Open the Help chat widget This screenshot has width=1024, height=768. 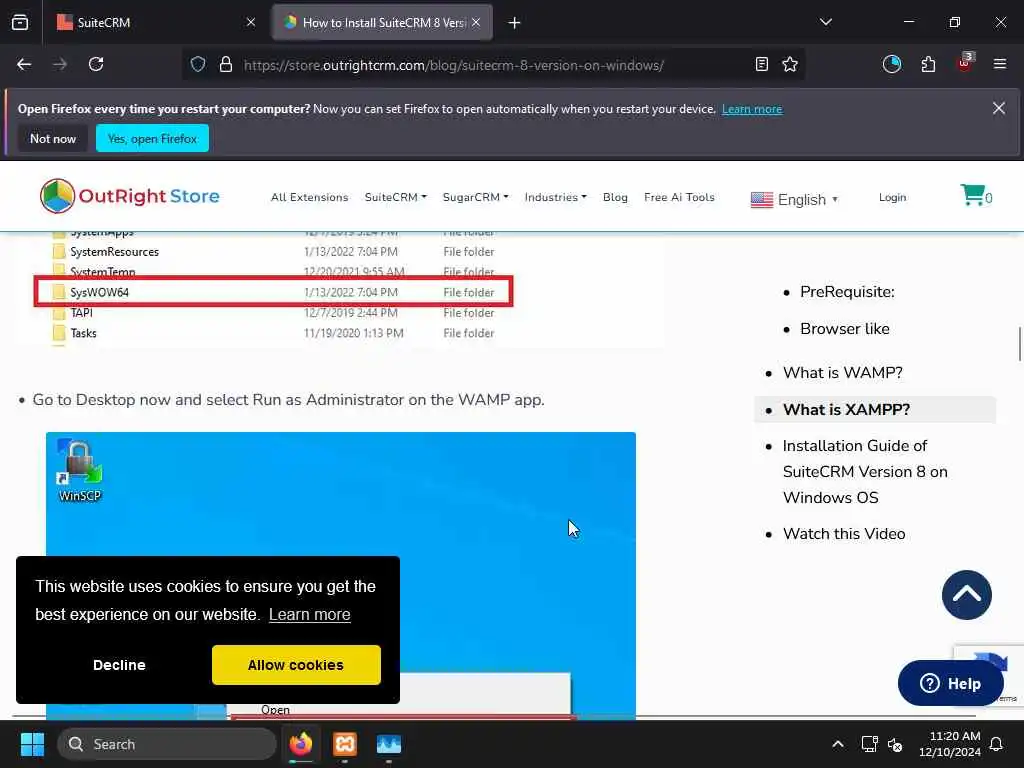[x=950, y=683]
